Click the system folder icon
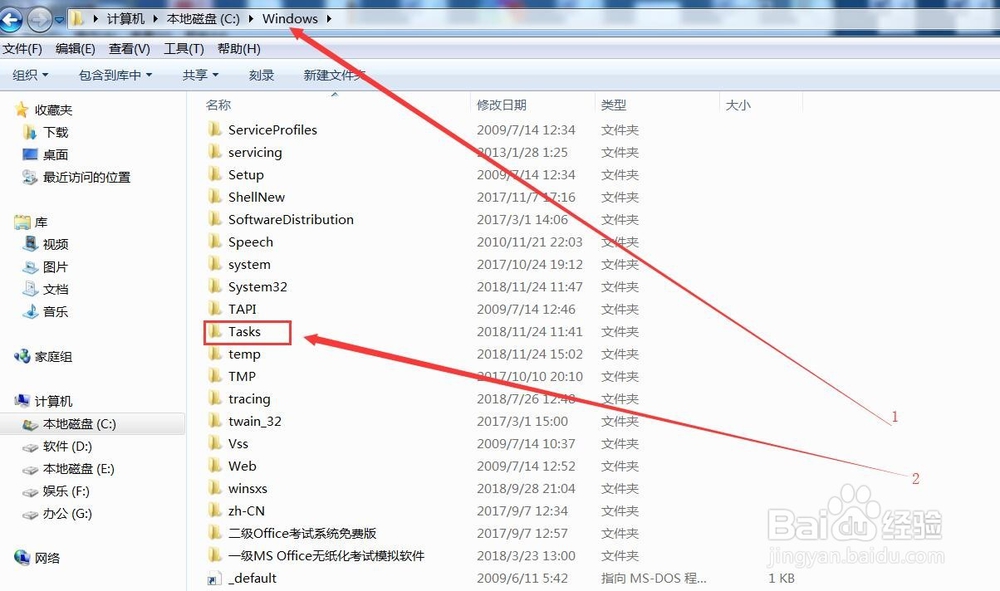This screenshot has width=1000, height=591. coord(214,264)
